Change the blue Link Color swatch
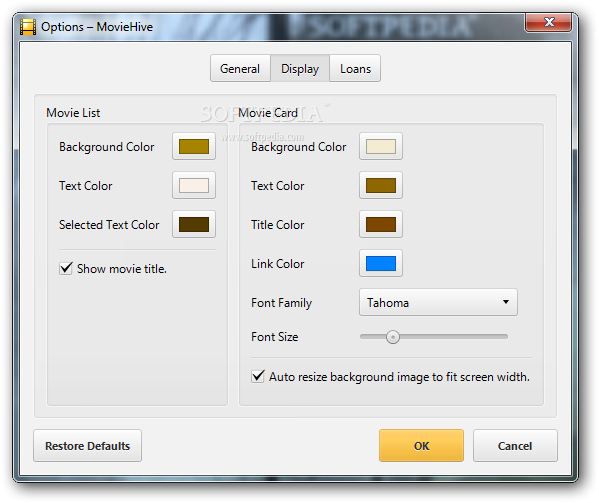Screen dimensions: 599x503 click(x=380, y=263)
